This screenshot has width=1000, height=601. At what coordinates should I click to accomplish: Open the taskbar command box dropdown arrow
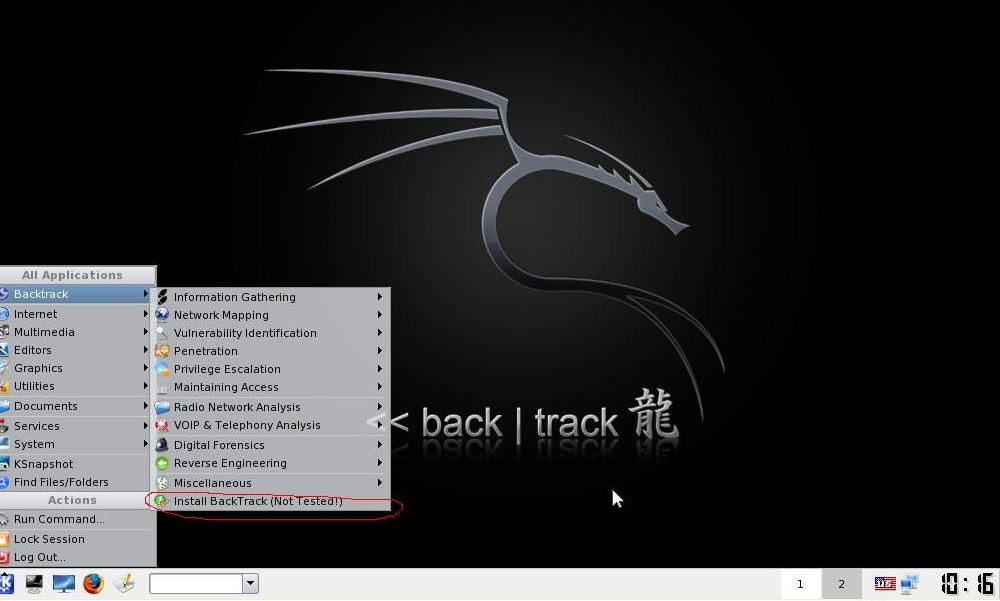click(x=251, y=583)
